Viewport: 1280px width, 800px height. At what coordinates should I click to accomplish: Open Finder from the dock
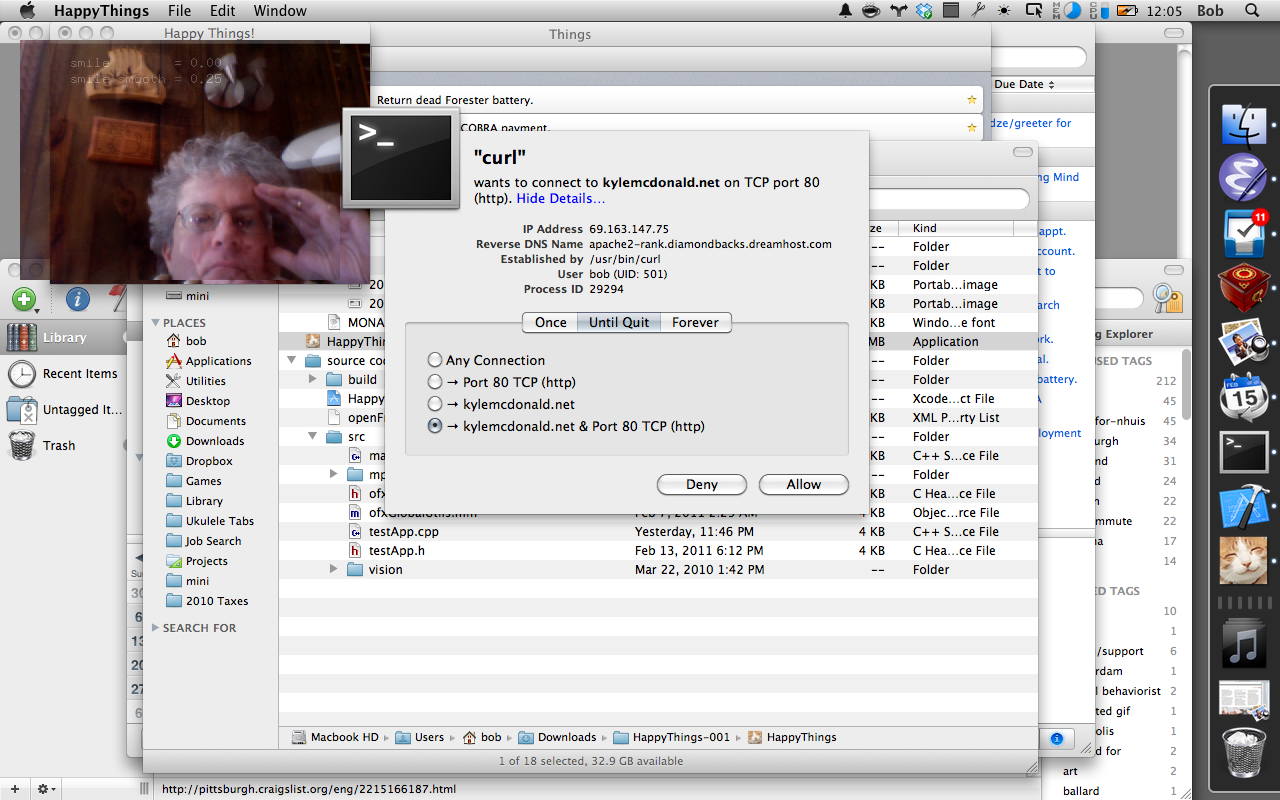point(1244,126)
